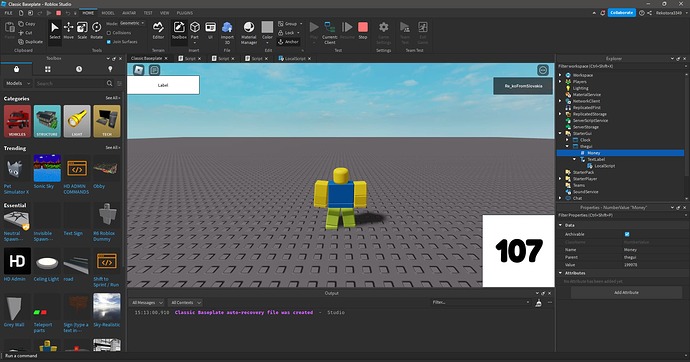Screen dimensions: 690x362
Task: Toggle the Anchor button
Action: (x=288, y=42)
